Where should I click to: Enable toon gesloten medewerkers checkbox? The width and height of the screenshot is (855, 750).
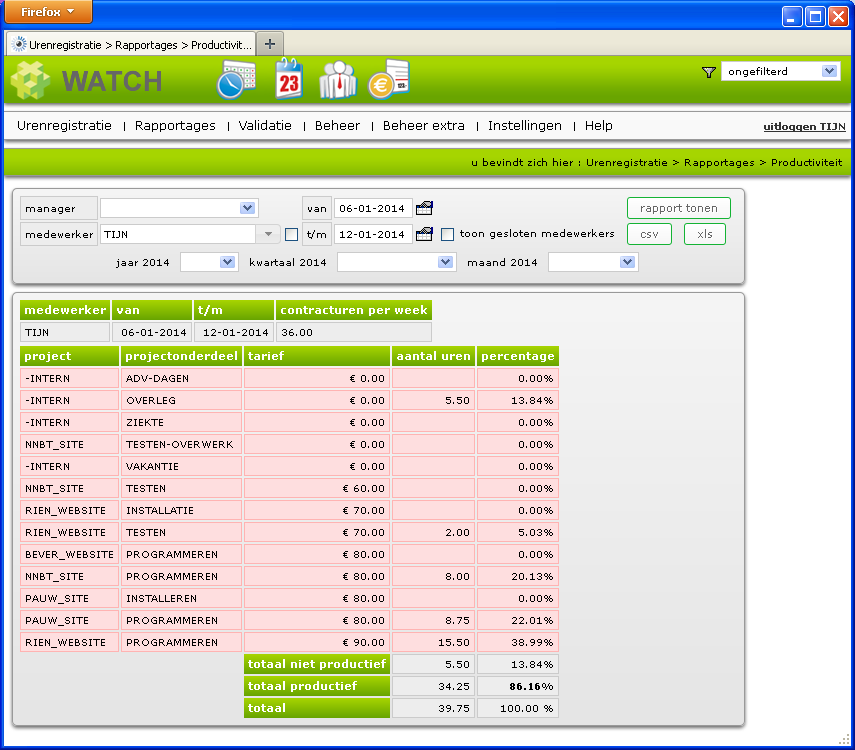(x=447, y=235)
